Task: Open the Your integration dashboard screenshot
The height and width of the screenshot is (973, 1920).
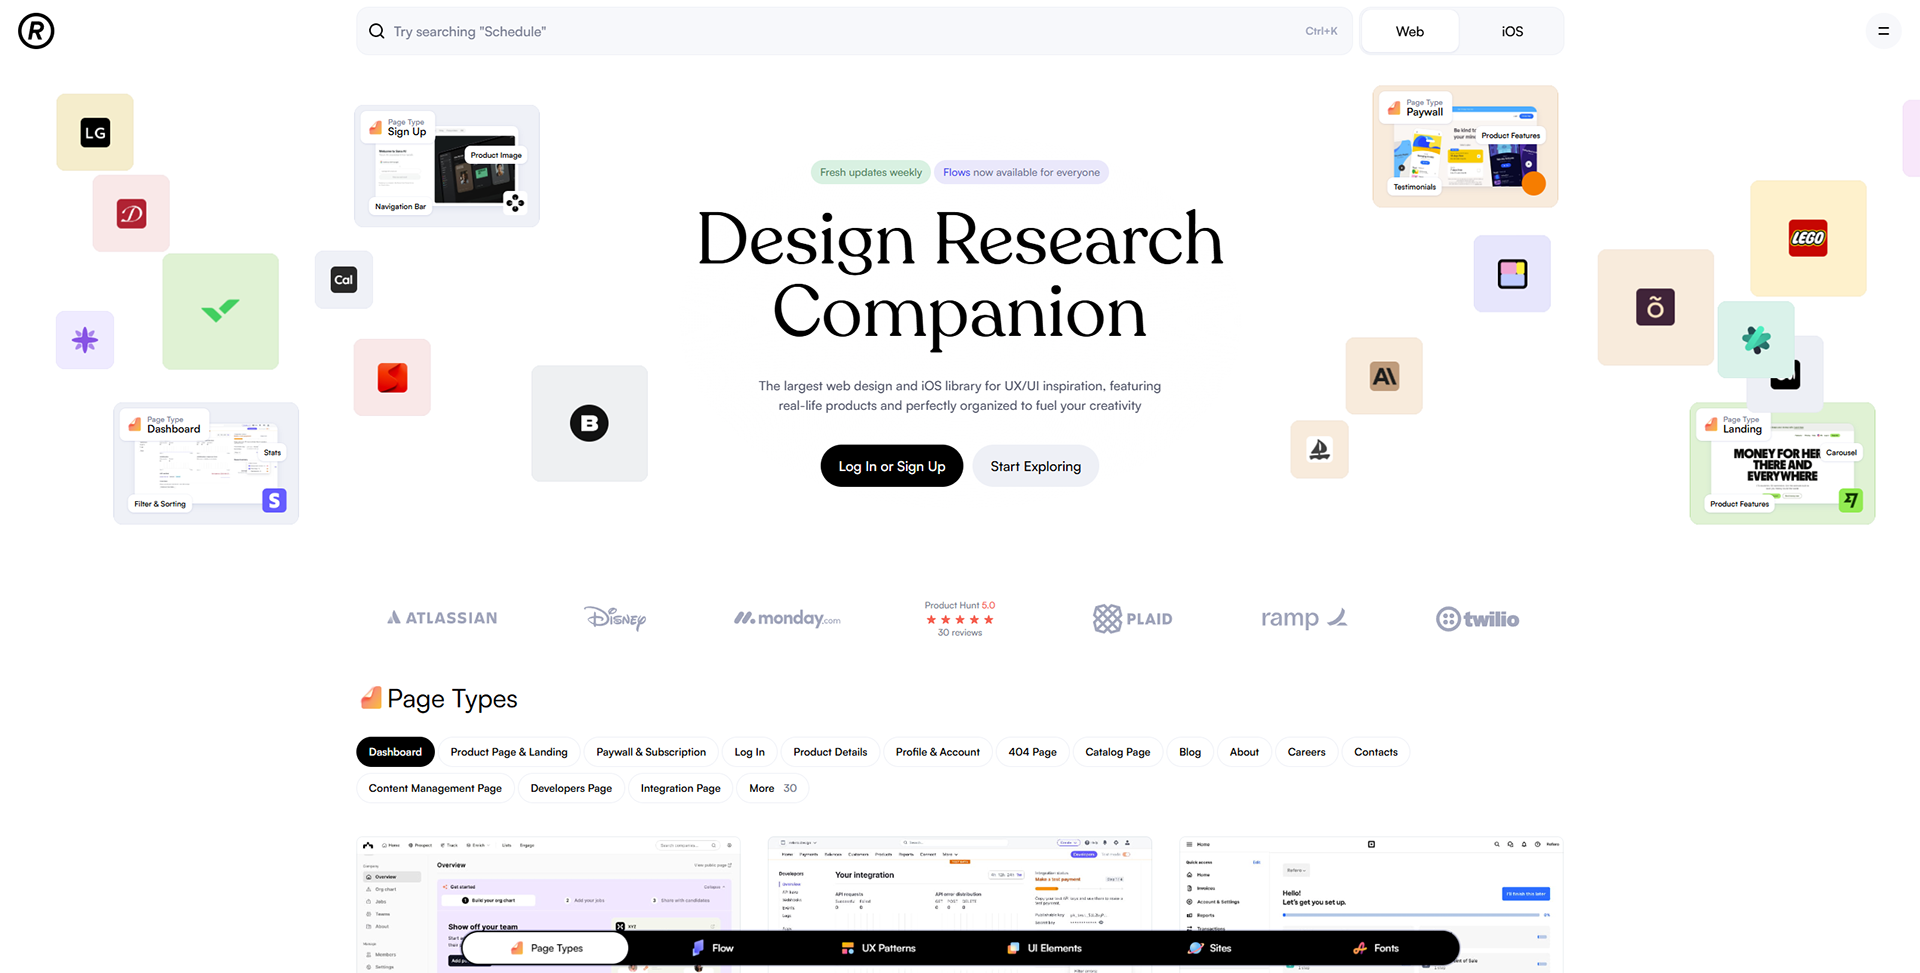Action: coord(960,904)
